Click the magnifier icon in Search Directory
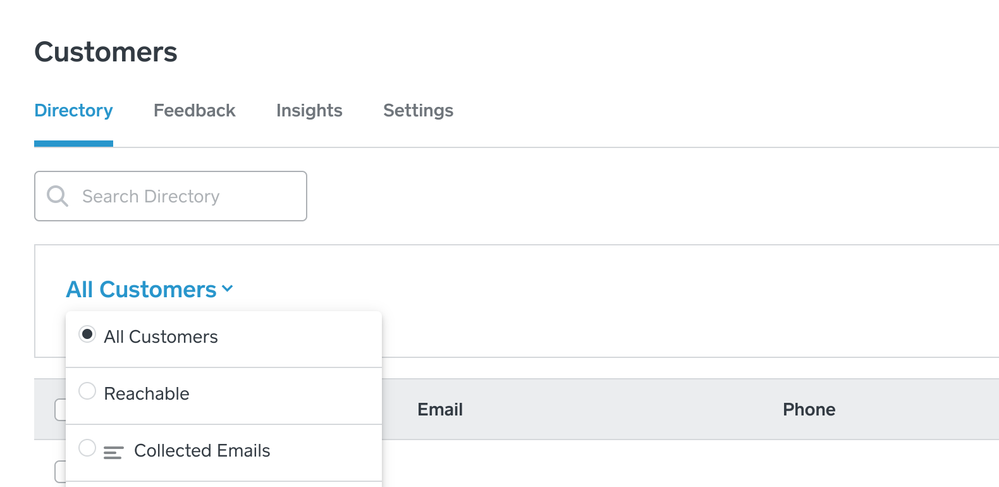This screenshot has width=999, height=487. pyautogui.click(x=58, y=196)
